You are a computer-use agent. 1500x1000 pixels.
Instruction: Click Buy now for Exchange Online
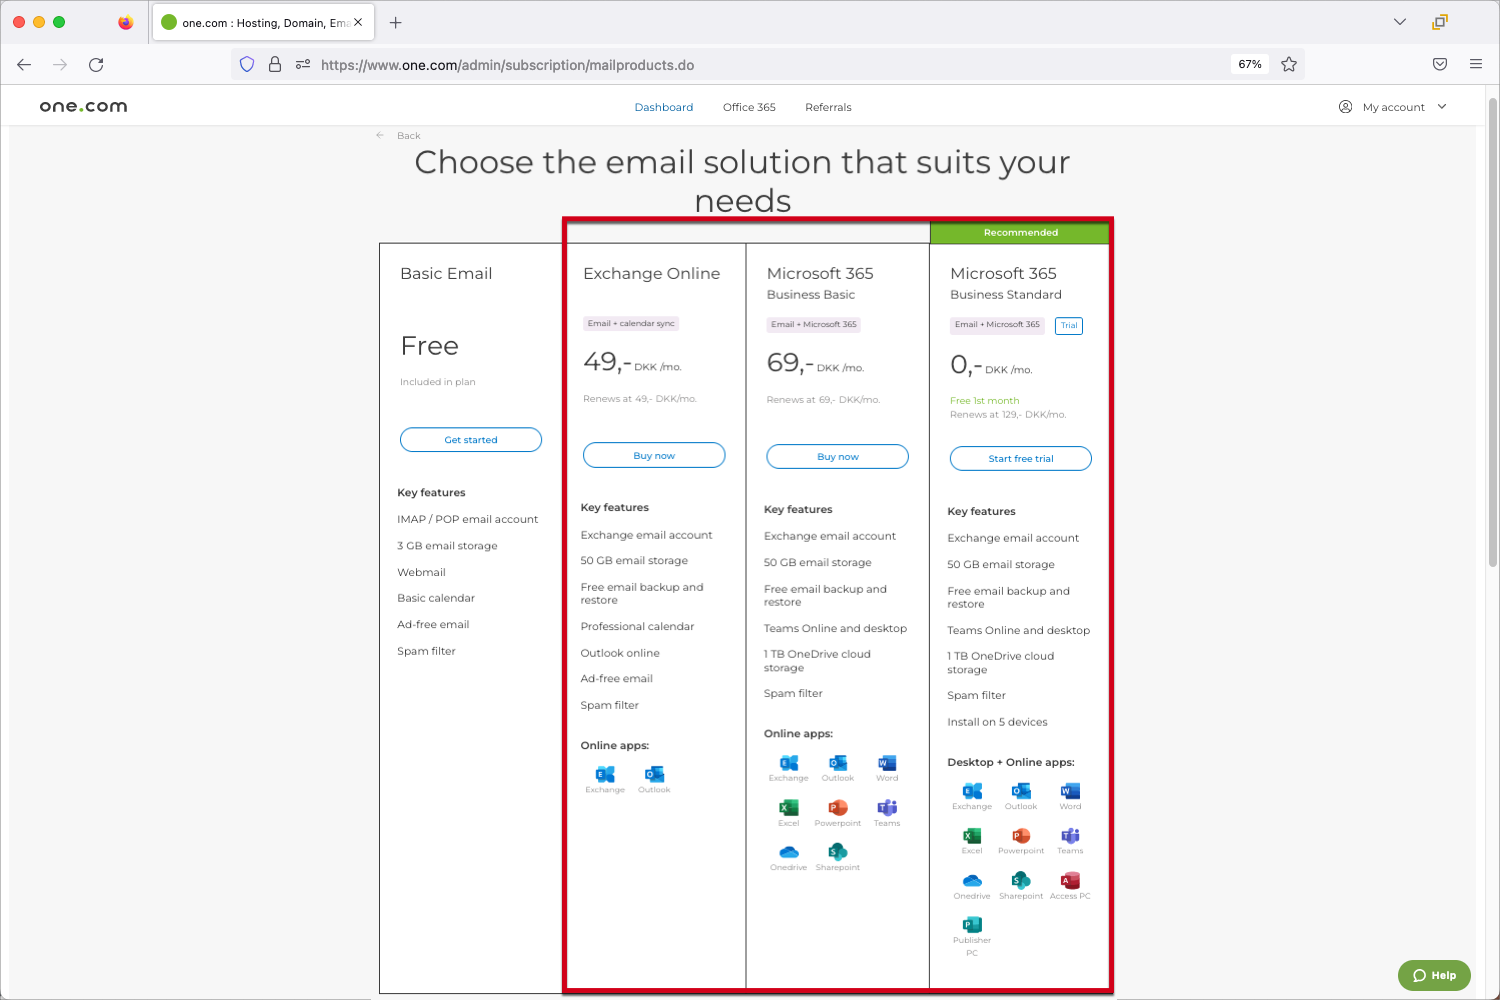tap(654, 455)
